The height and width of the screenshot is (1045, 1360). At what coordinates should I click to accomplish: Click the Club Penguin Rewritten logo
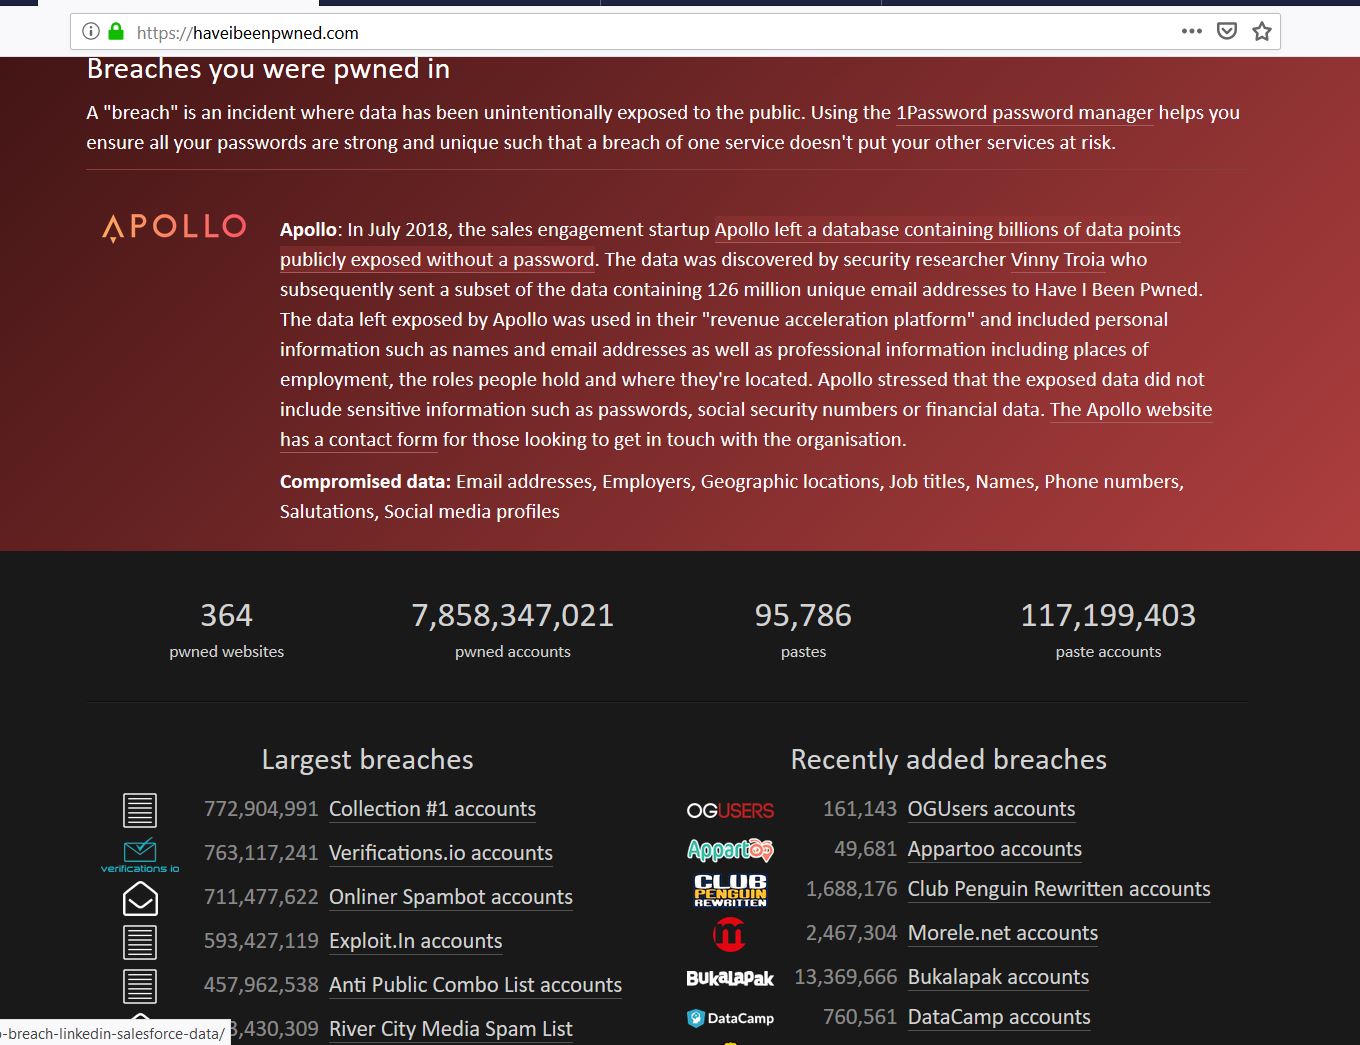click(x=730, y=890)
